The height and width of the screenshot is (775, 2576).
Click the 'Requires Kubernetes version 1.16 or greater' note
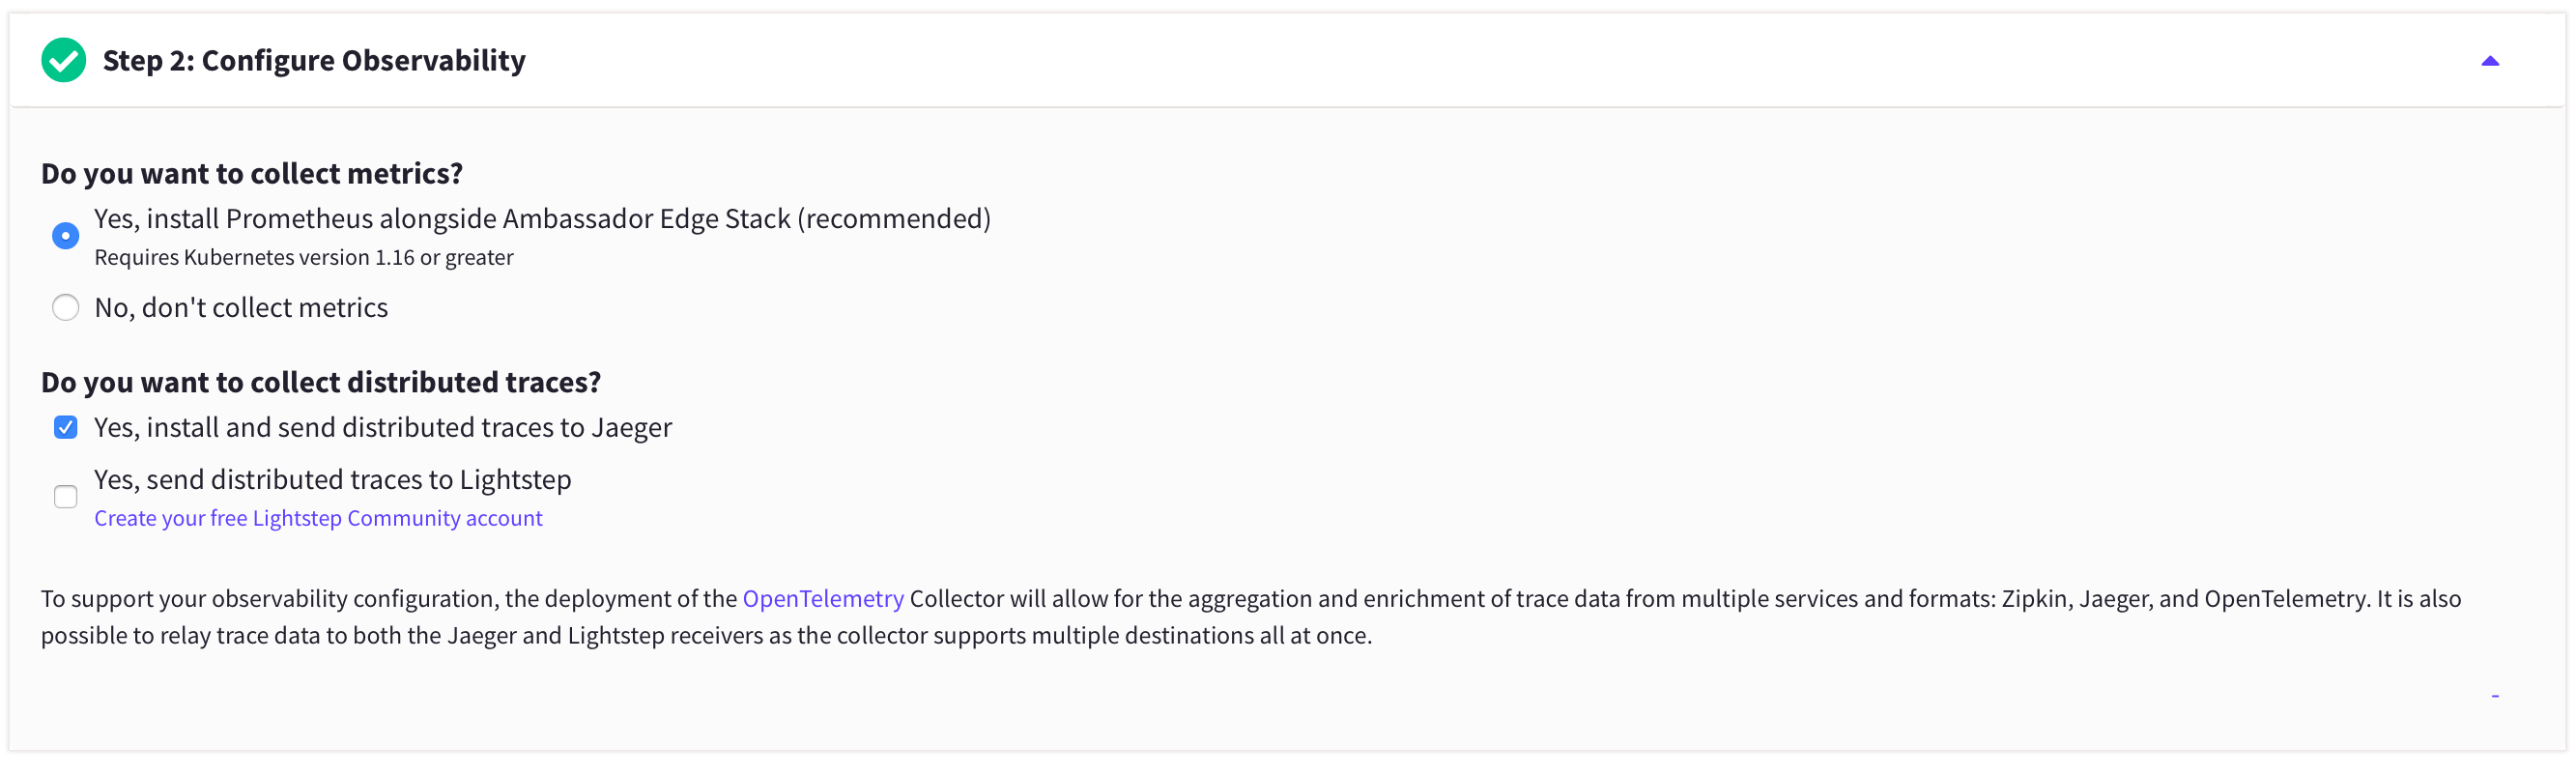pos(303,257)
